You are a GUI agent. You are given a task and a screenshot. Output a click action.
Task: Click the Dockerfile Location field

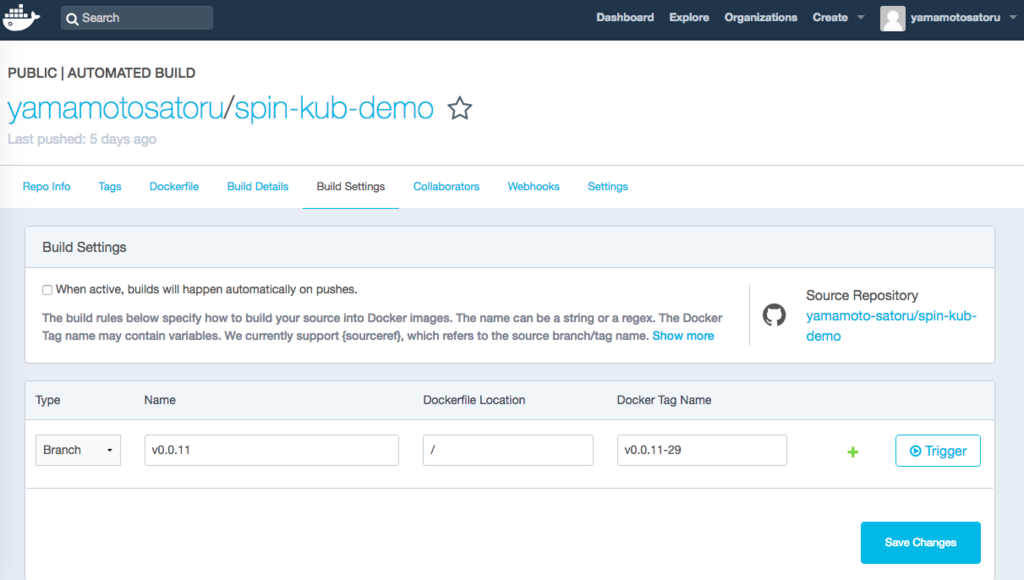tap(508, 450)
